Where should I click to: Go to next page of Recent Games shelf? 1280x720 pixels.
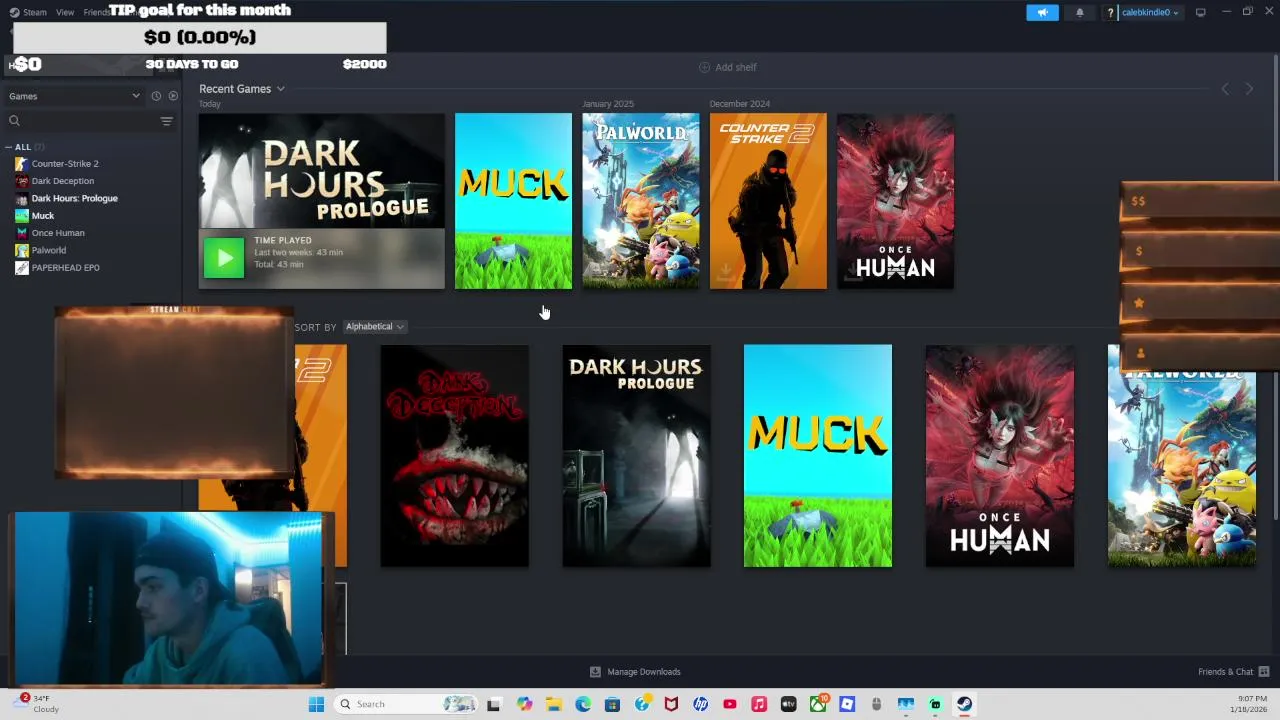click(x=1249, y=89)
